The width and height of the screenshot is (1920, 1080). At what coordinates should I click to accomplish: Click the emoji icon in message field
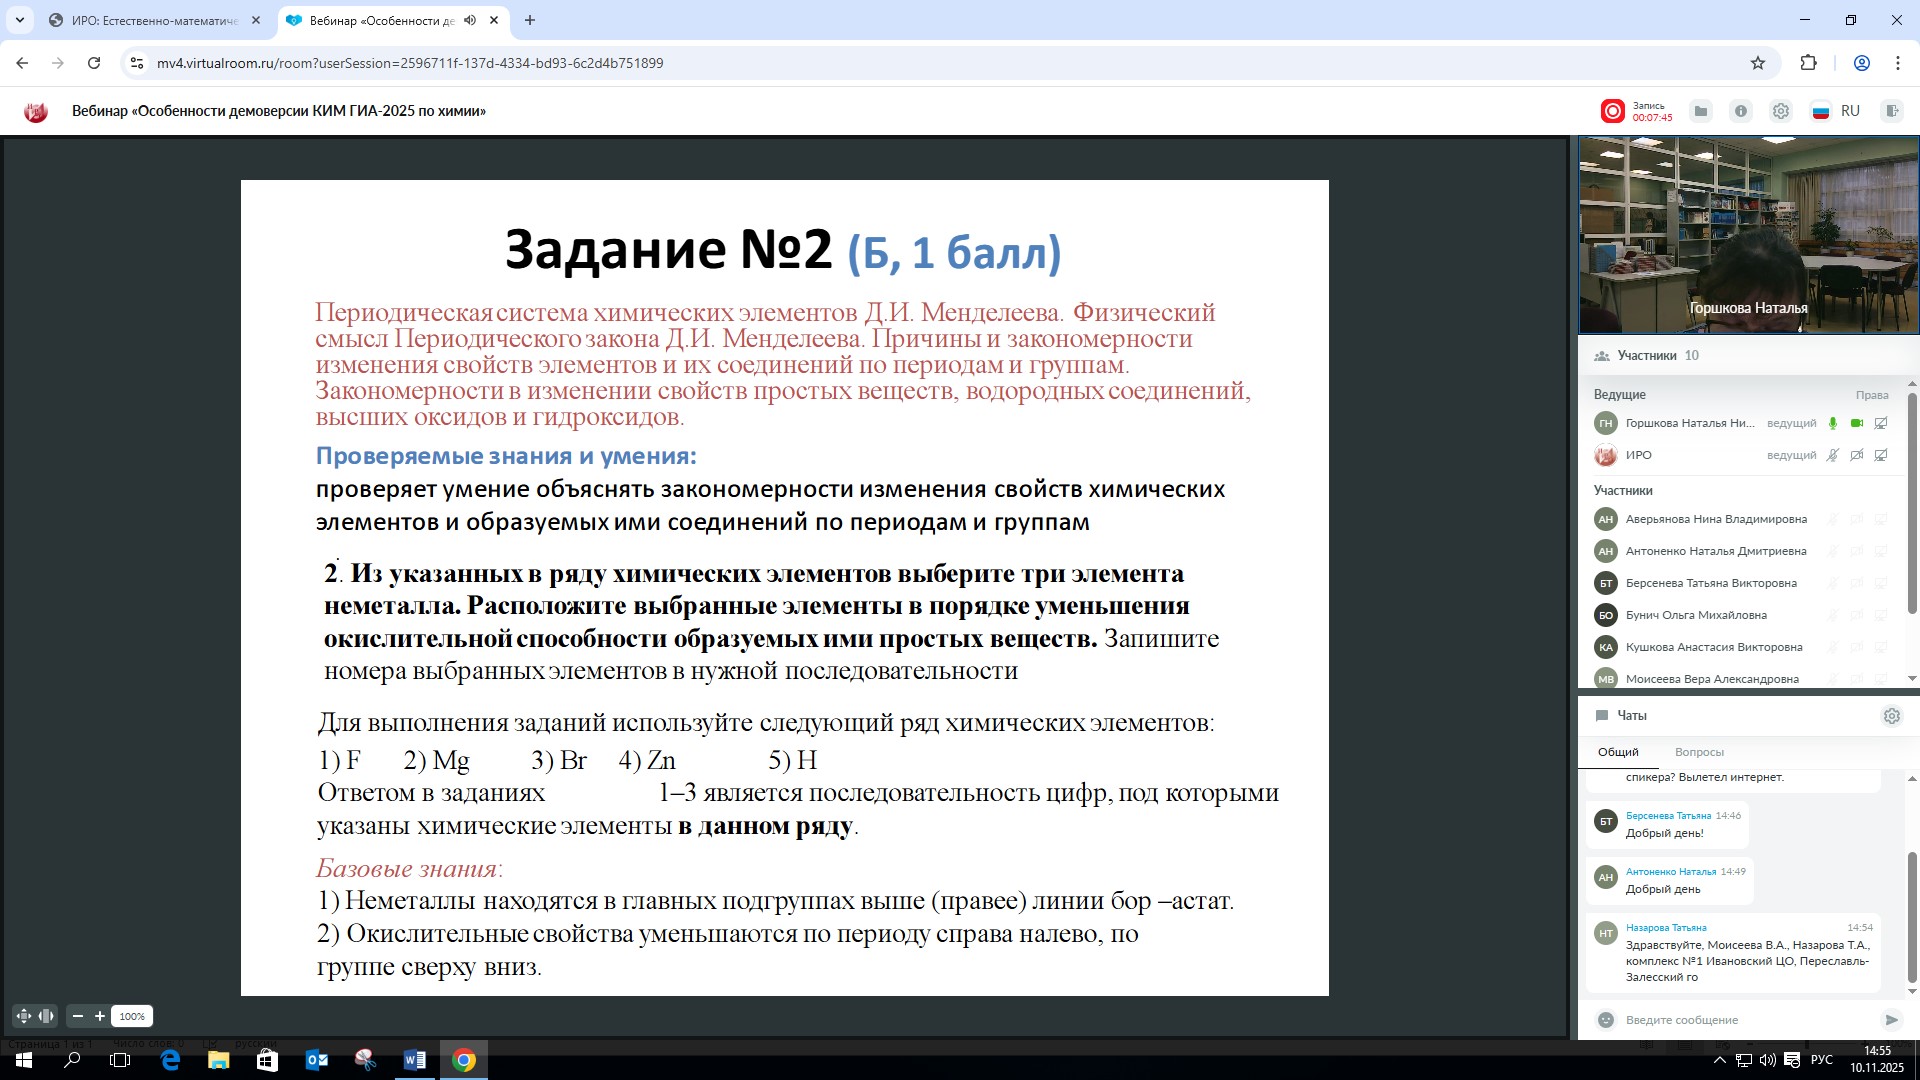1606,1020
